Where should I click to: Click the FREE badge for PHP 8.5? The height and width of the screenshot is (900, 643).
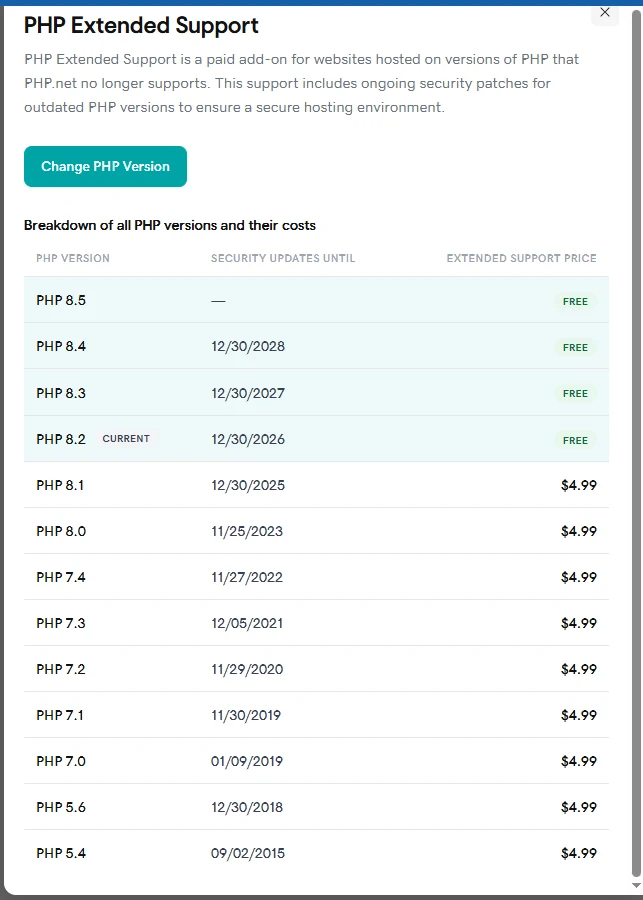(575, 301)
